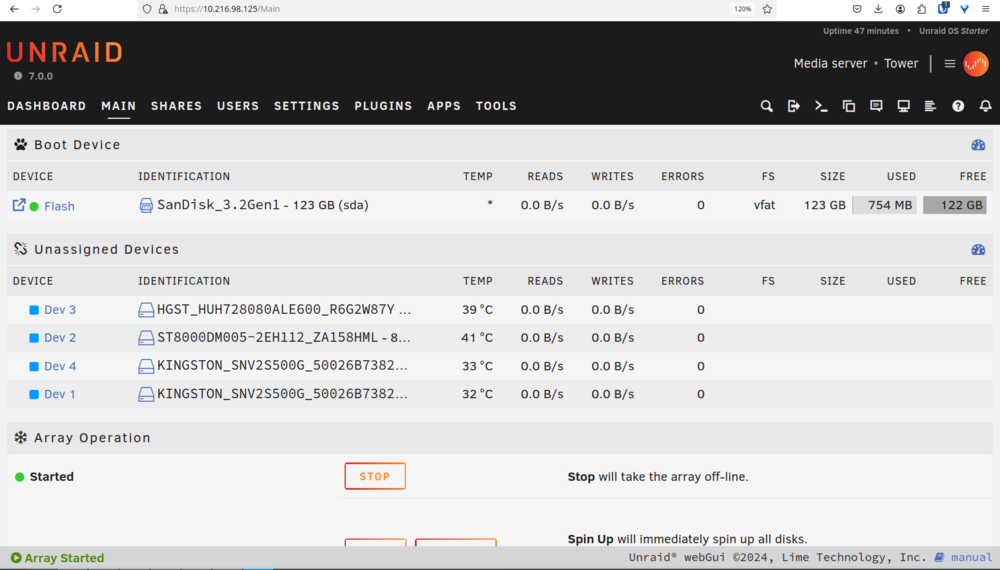1000x570 pixels.
Task: Select the Main tab
Action: tap(119, 106)
